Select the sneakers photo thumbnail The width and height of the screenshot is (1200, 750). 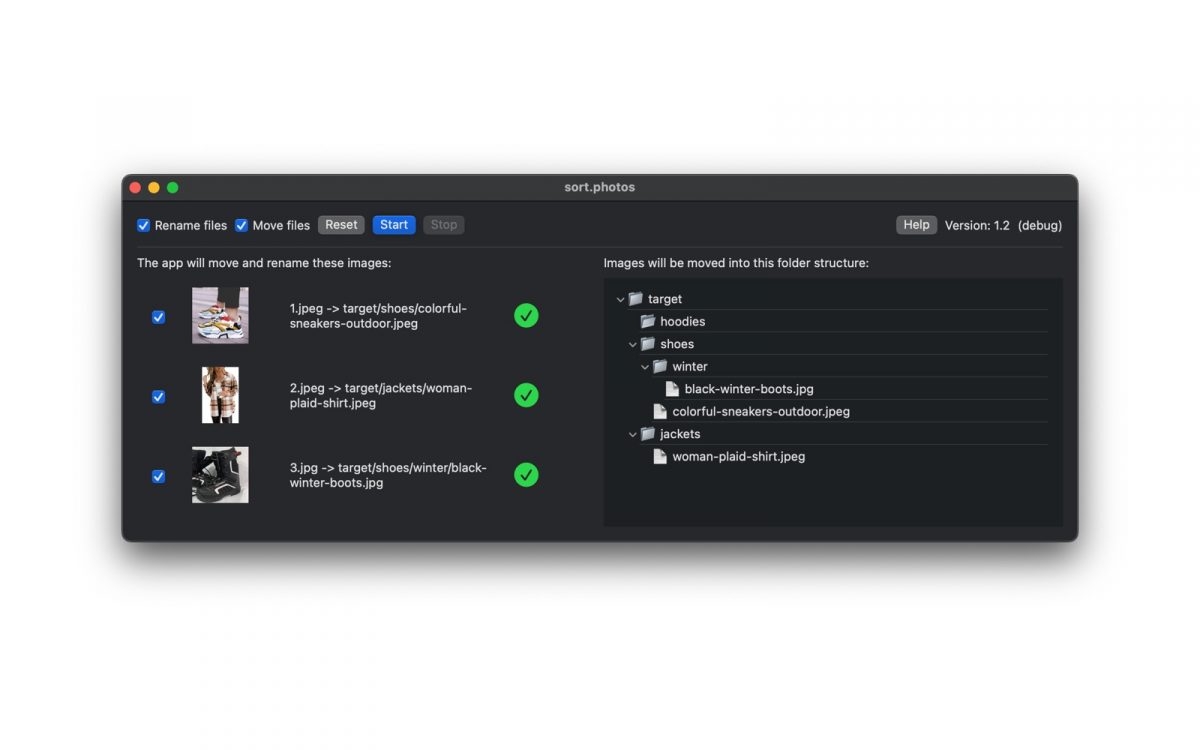click(220, 316)
